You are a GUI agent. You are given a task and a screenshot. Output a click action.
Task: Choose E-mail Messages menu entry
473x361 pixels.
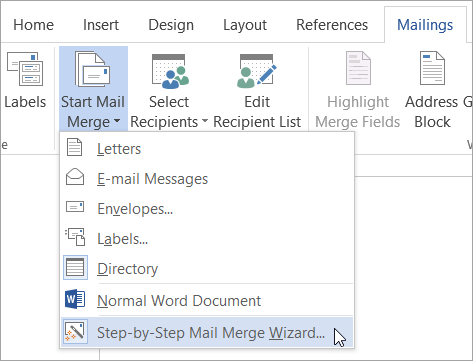[207, 179]
